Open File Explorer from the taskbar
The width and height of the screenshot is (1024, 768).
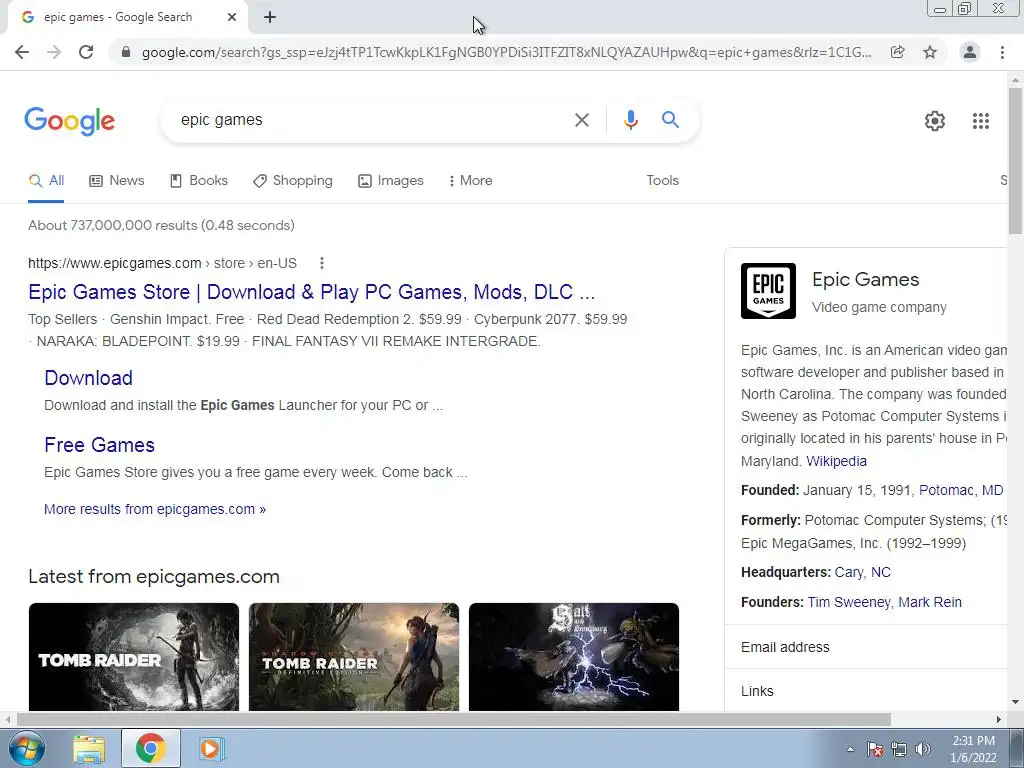pos(89,749)
